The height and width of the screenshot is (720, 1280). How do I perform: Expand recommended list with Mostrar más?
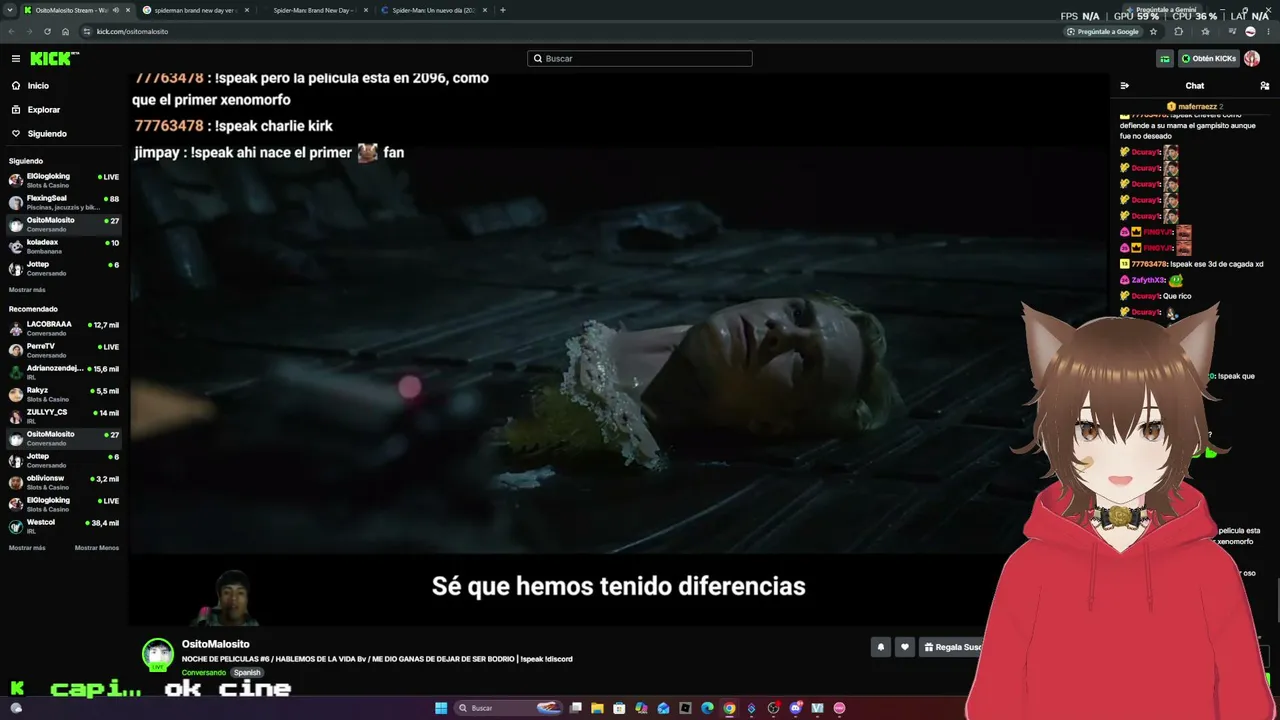click(27, 548)
